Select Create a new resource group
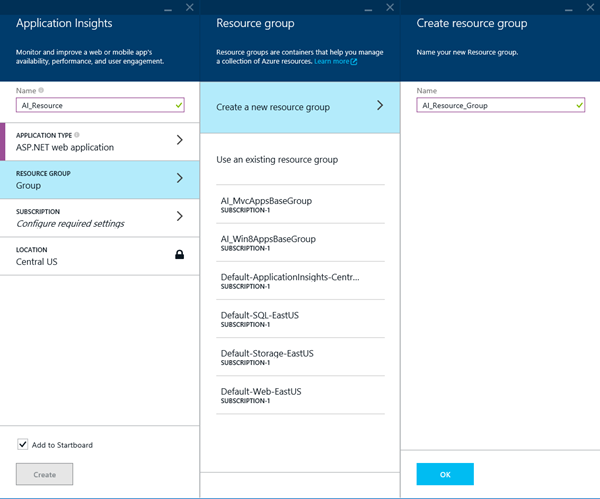This screenshot has width=600, height=499. [300, 107]
